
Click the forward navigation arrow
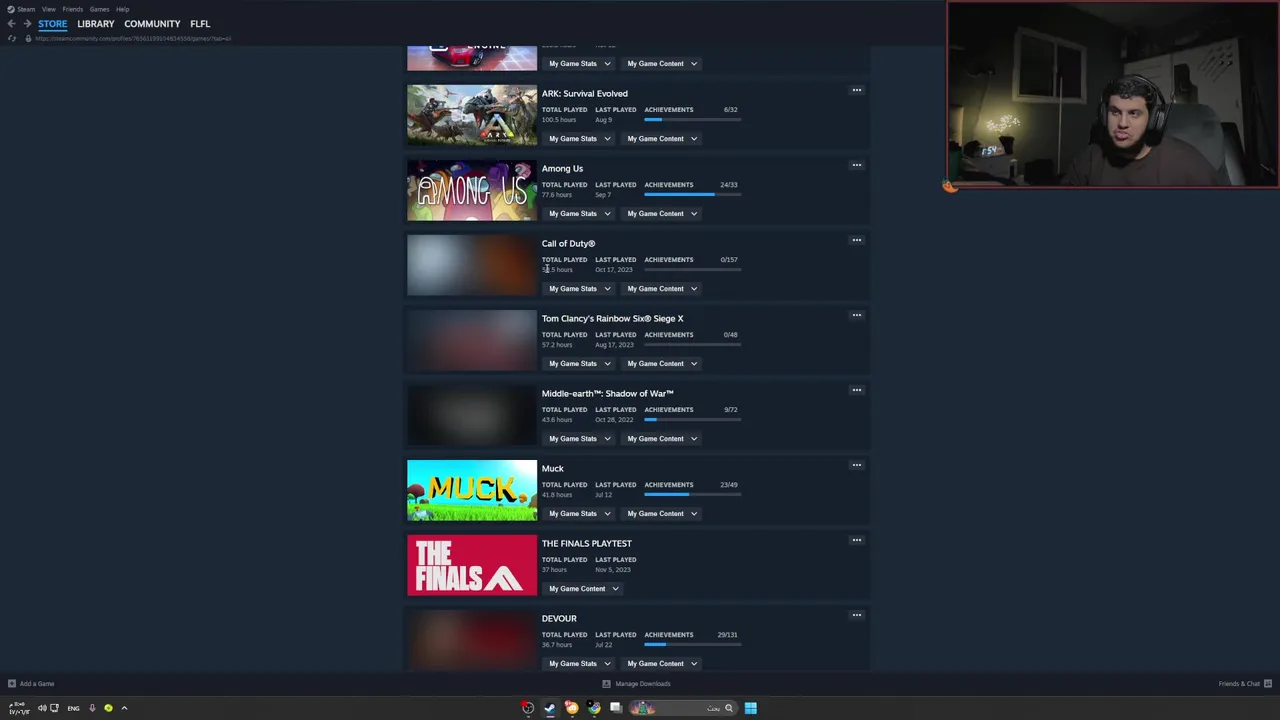[x=27, y=24]
